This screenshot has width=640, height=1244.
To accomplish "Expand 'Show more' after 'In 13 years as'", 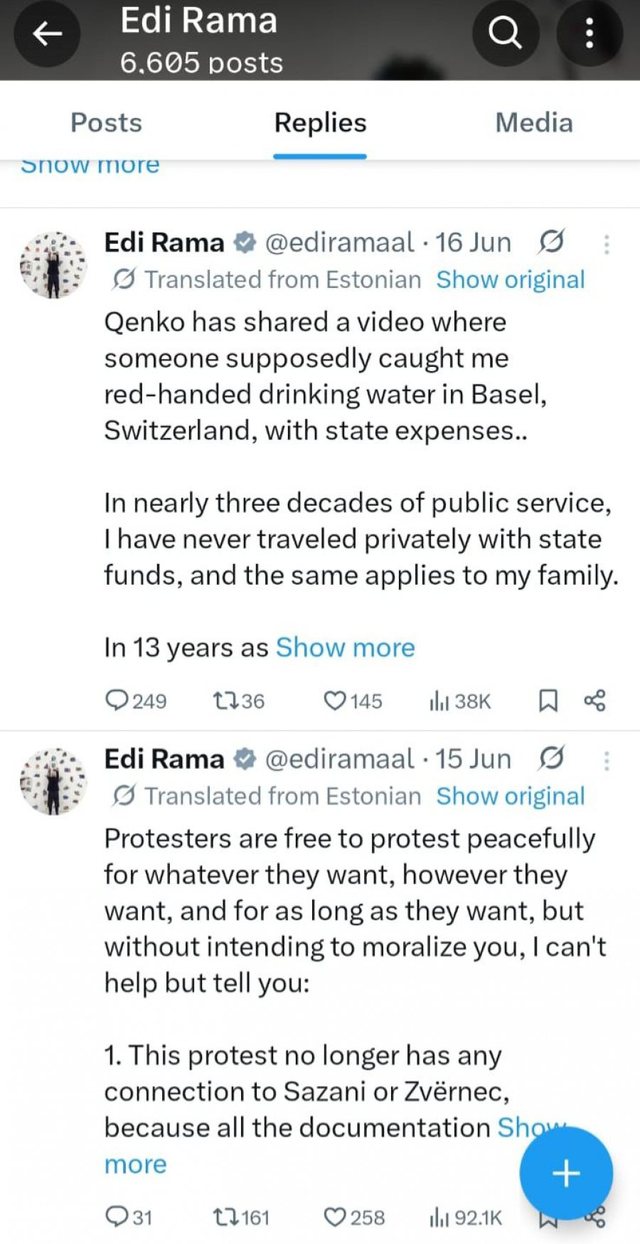I will pyautogui.click(x=345, y=648).
